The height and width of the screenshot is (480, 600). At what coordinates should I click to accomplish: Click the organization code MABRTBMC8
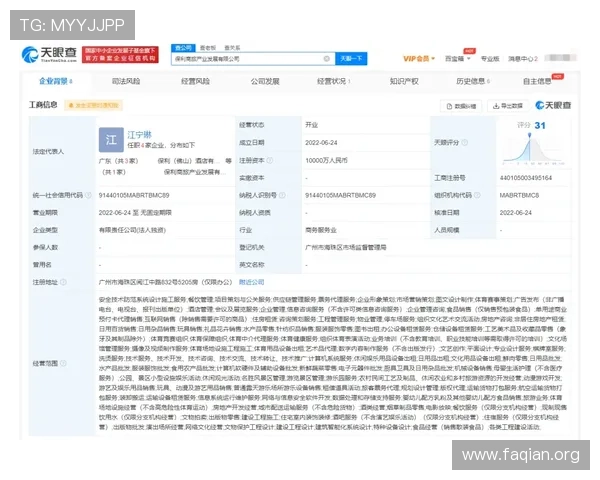pyautogui.click(x=519, y=195)
